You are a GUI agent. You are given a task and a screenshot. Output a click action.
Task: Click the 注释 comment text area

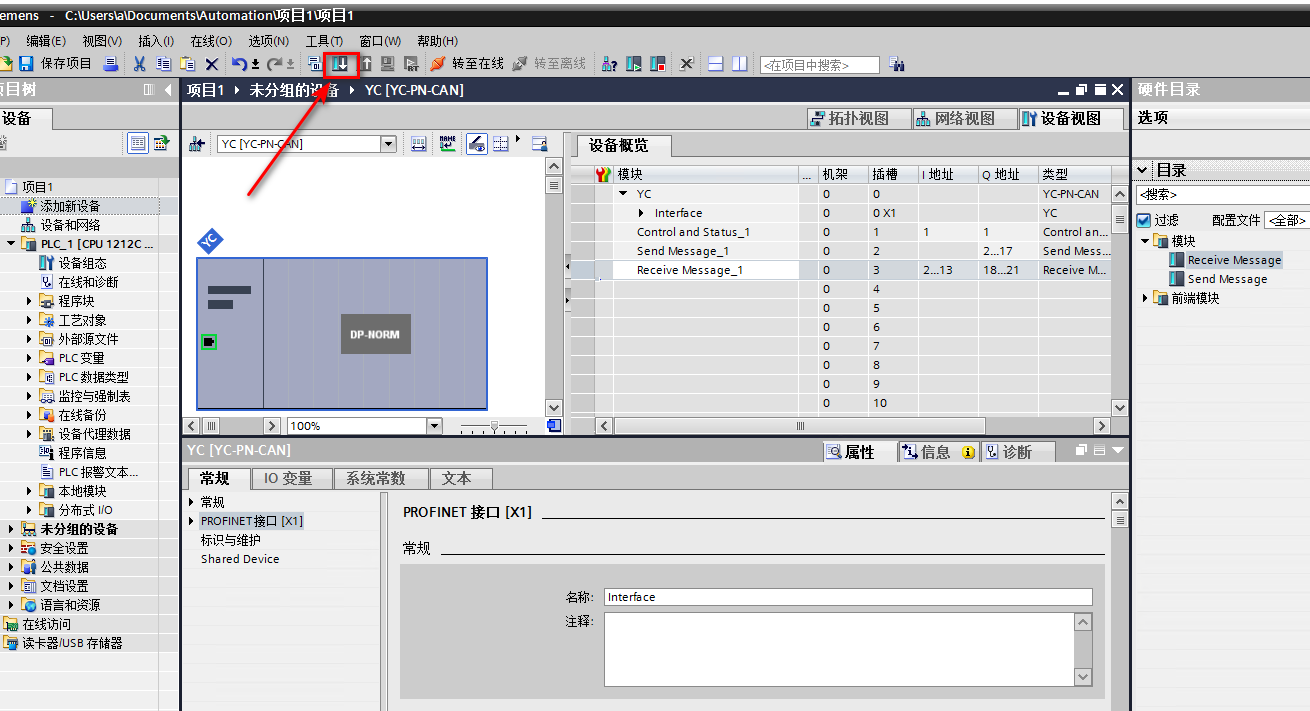839,650
